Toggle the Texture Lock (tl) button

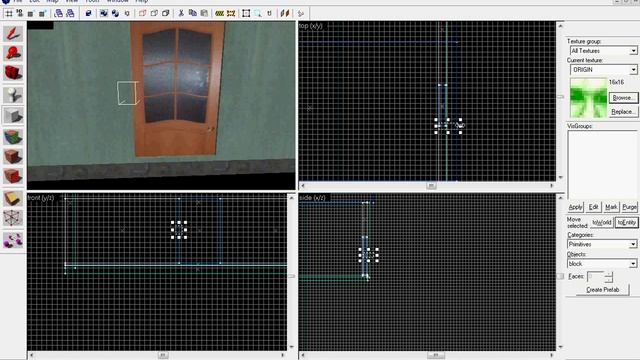pyautogui.click(x=269, y=13)
